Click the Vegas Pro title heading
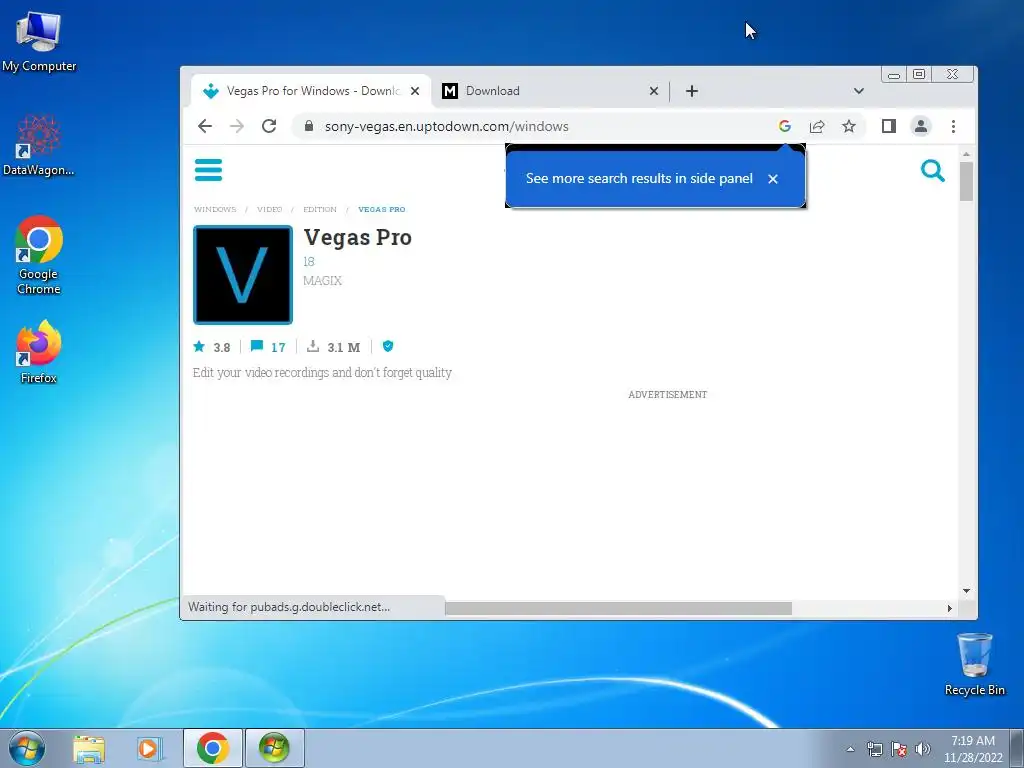1024x768 pixels. point(358,237)
